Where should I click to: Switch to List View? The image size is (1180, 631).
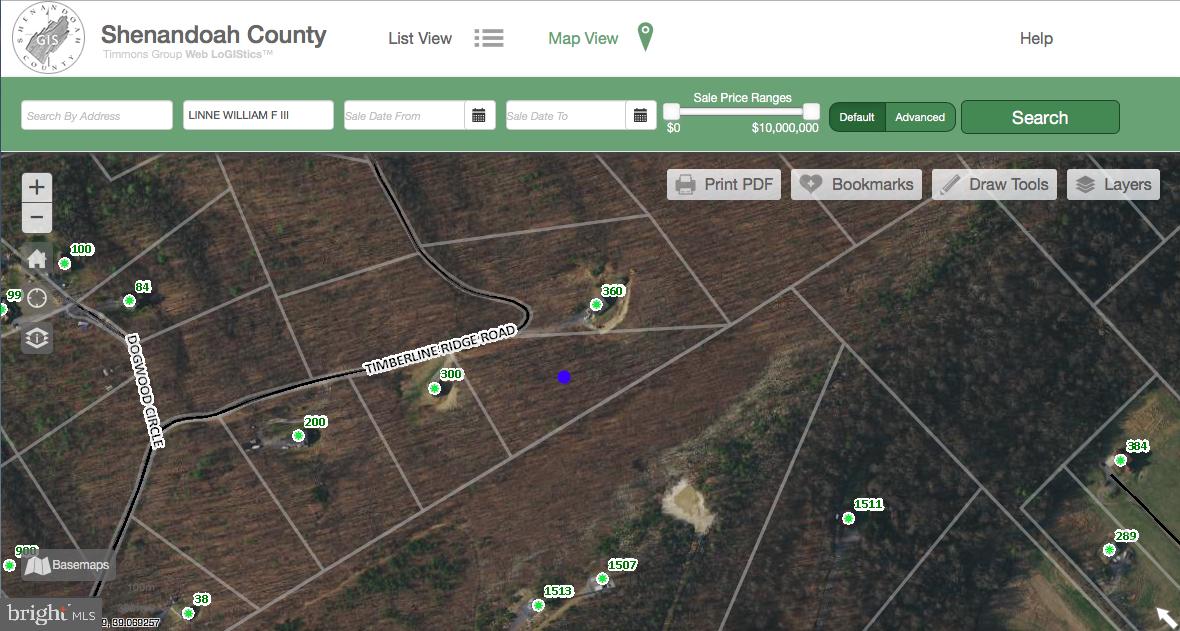(x=420, y=38)
